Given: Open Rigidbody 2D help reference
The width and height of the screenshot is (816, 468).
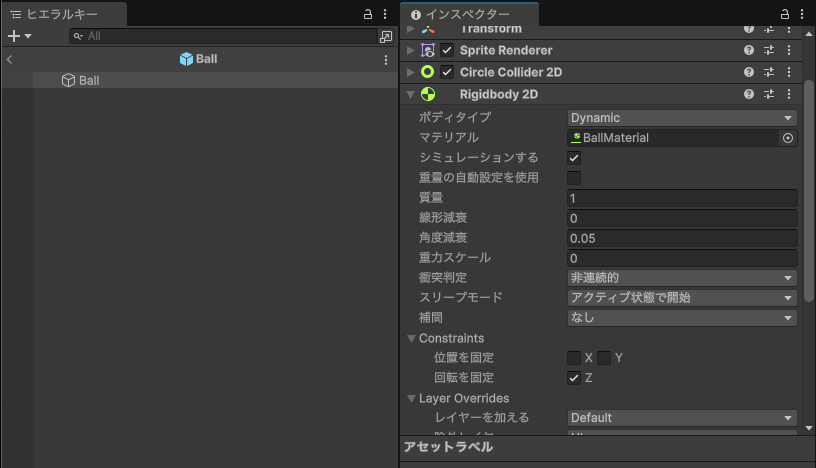Looking at the screenshot, I should point(748,94).
